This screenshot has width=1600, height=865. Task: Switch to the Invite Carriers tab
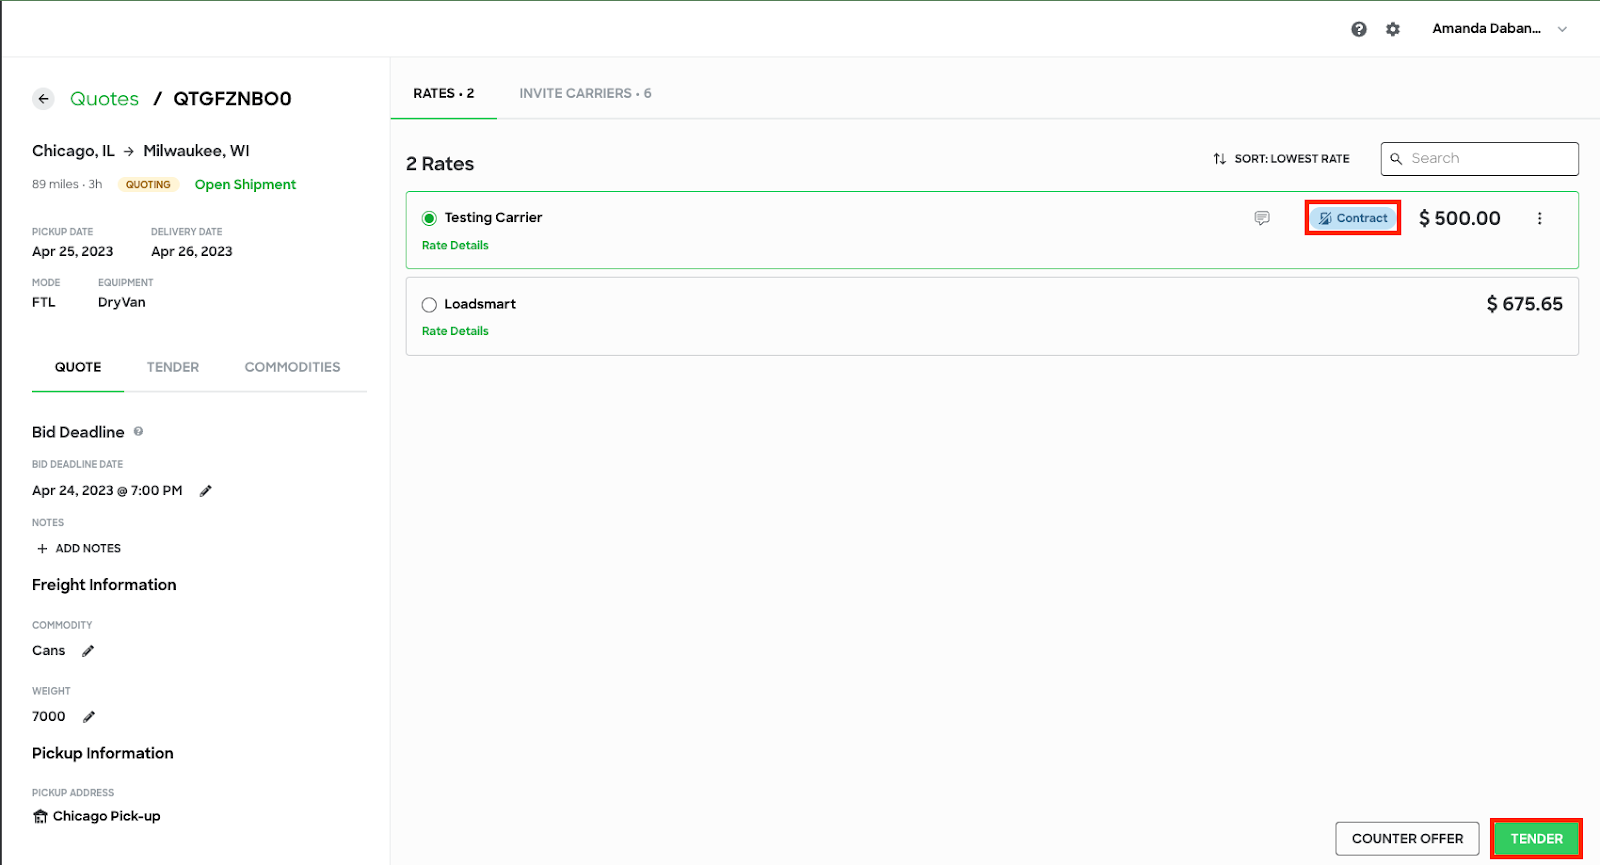[585, 93]
